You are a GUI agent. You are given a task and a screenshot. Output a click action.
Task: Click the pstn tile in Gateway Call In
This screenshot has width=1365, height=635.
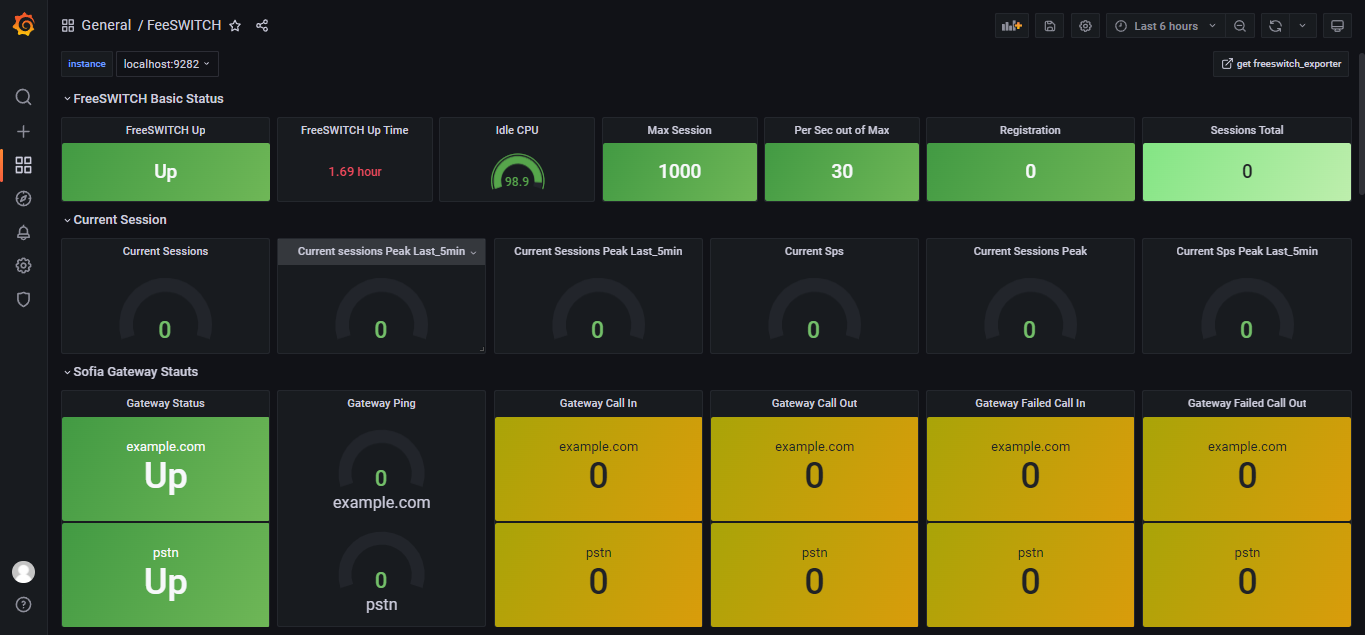coord(598,575)
